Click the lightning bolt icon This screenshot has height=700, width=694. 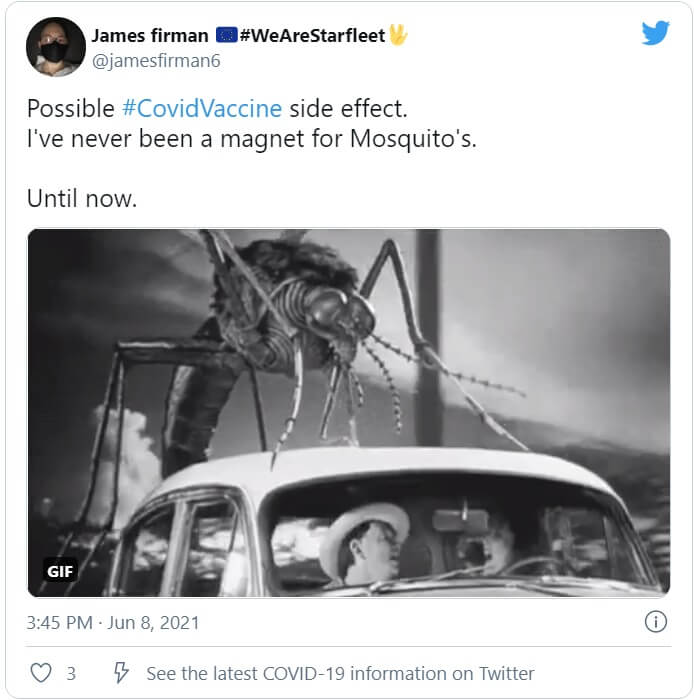click(x=119, y=673)
